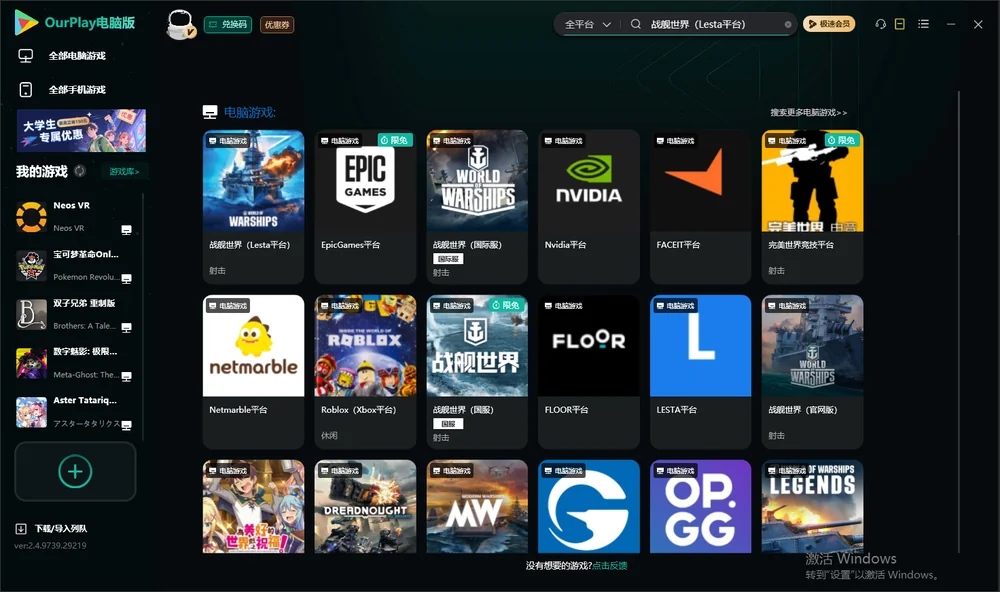Click the 国服 tag label

[448, 424]
